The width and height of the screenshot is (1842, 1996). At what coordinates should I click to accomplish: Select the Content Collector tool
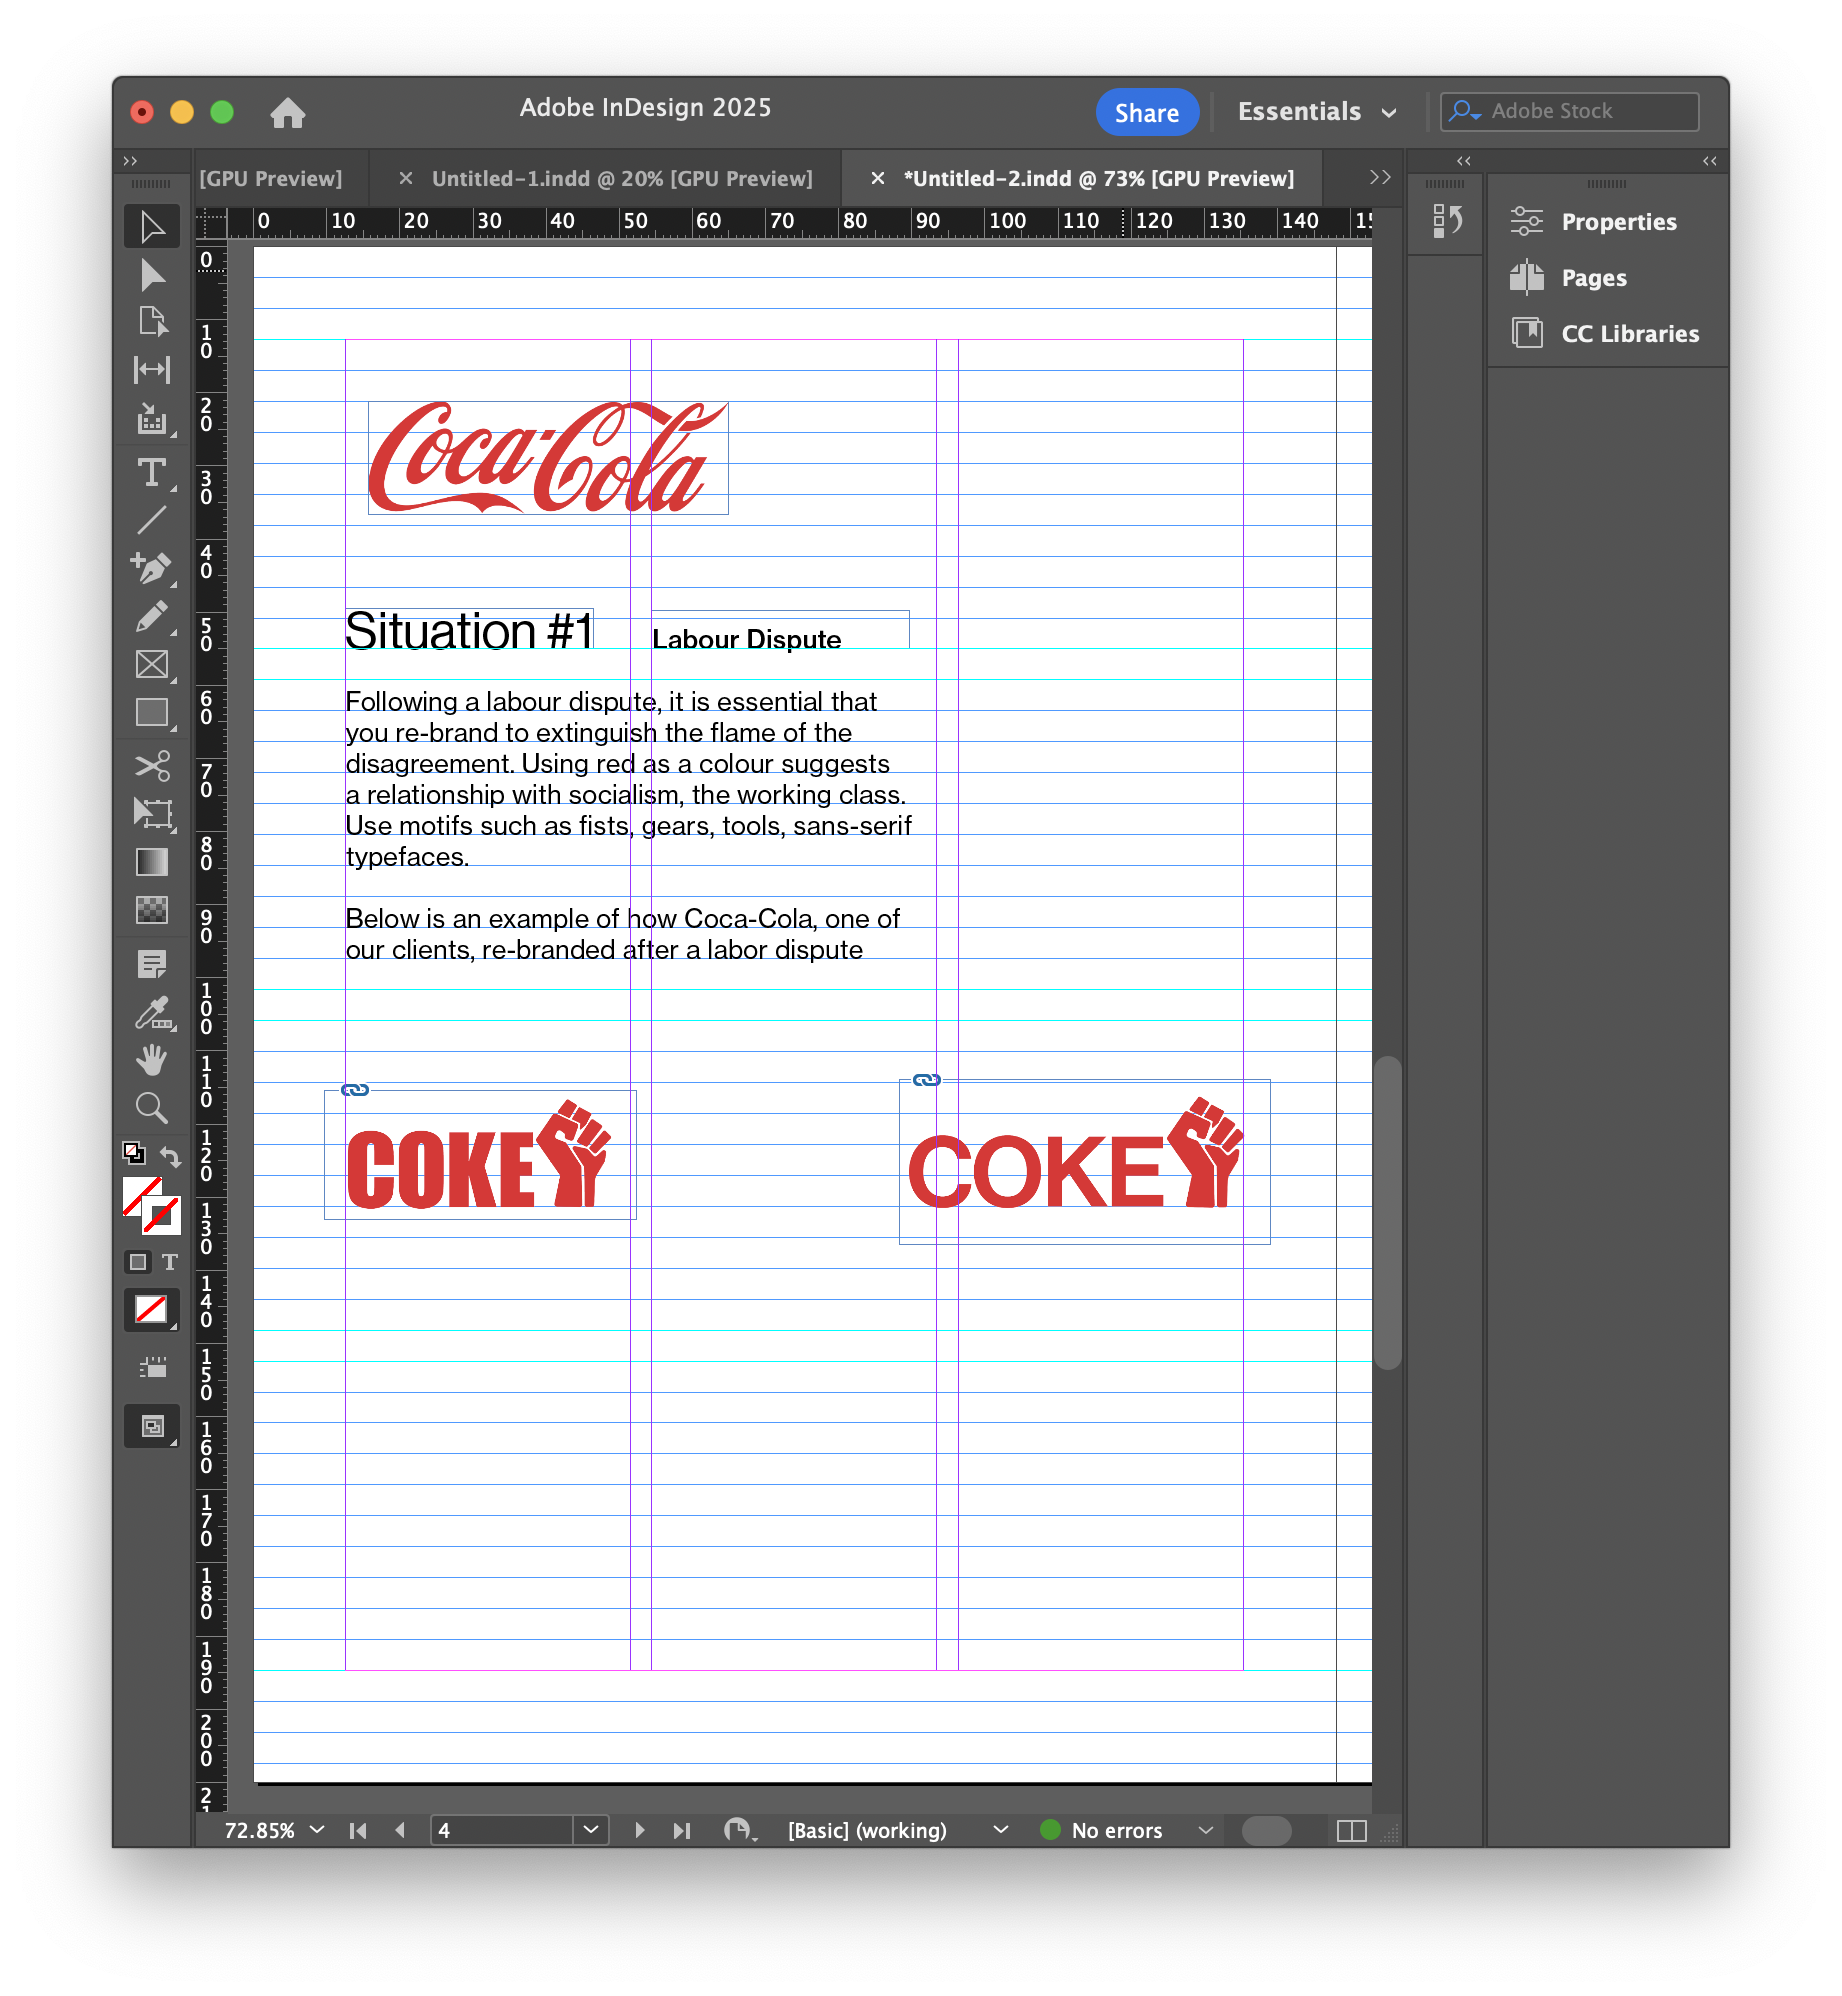coord(152,420)
